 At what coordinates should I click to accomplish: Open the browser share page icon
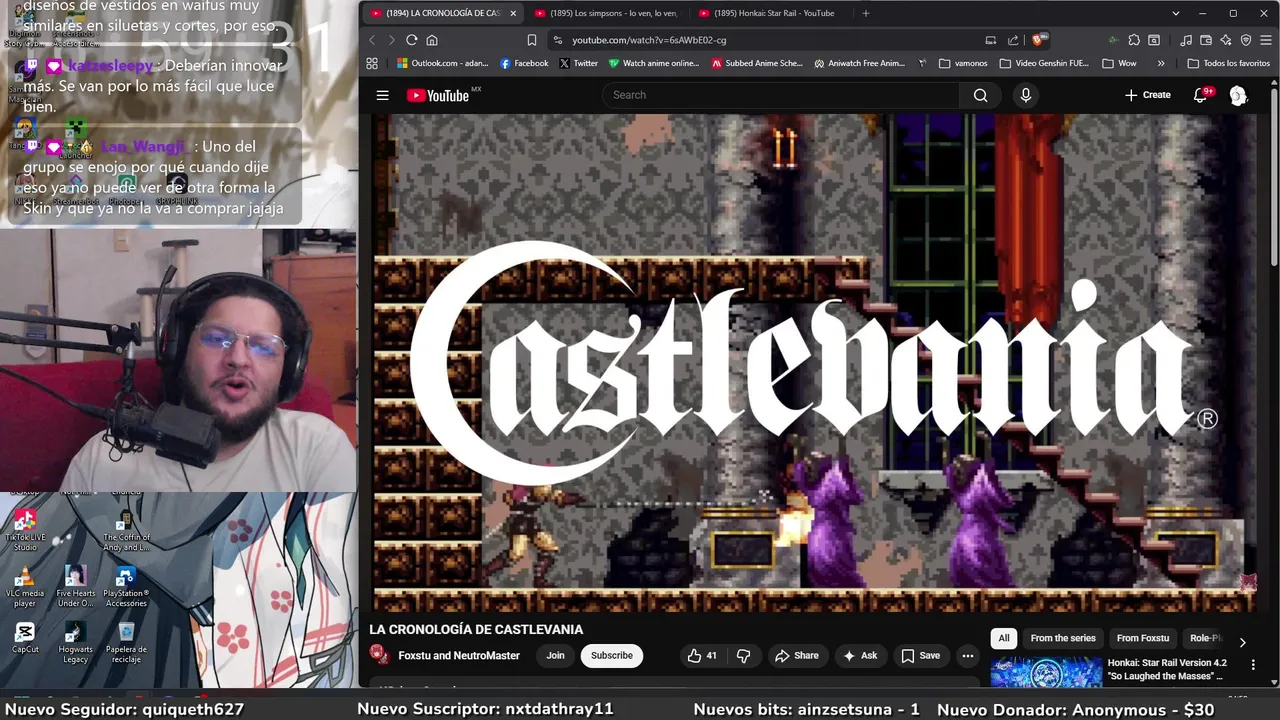tap(1013, 40)
